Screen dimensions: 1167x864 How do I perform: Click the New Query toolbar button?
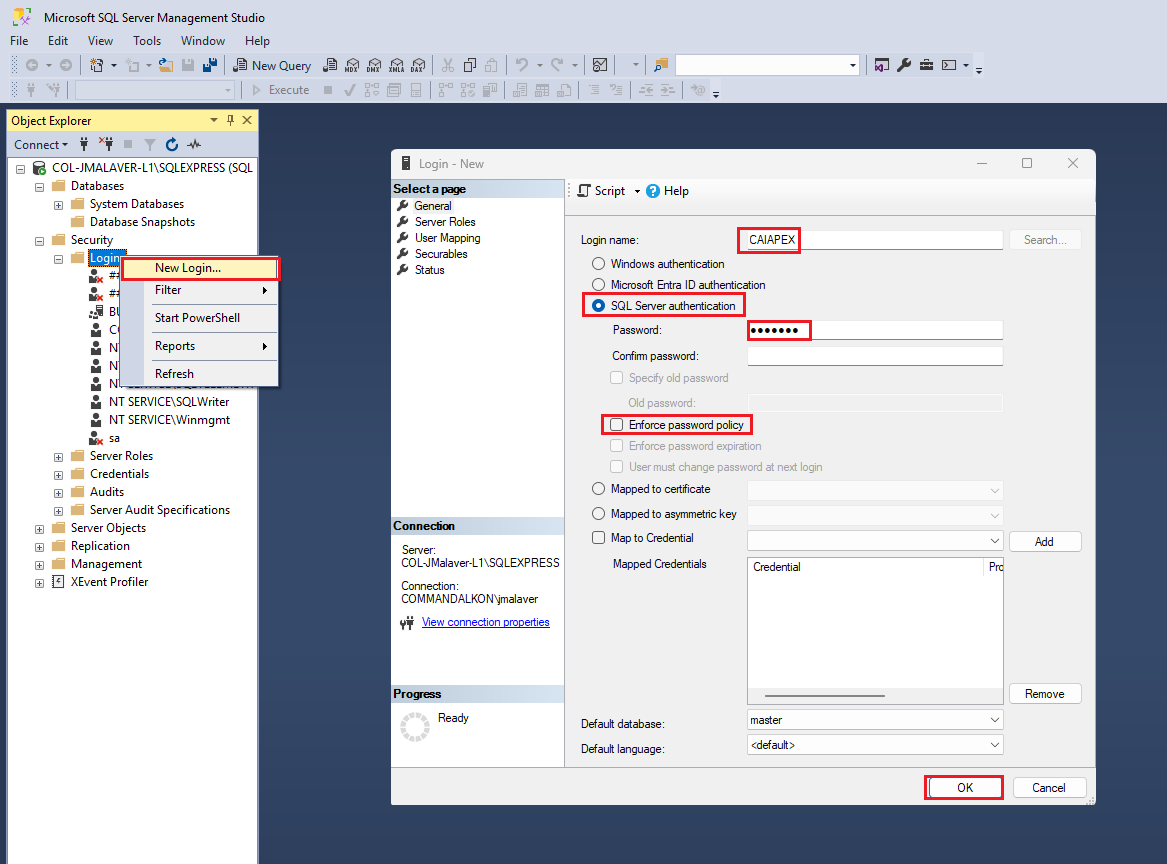(x=272, y=65)
